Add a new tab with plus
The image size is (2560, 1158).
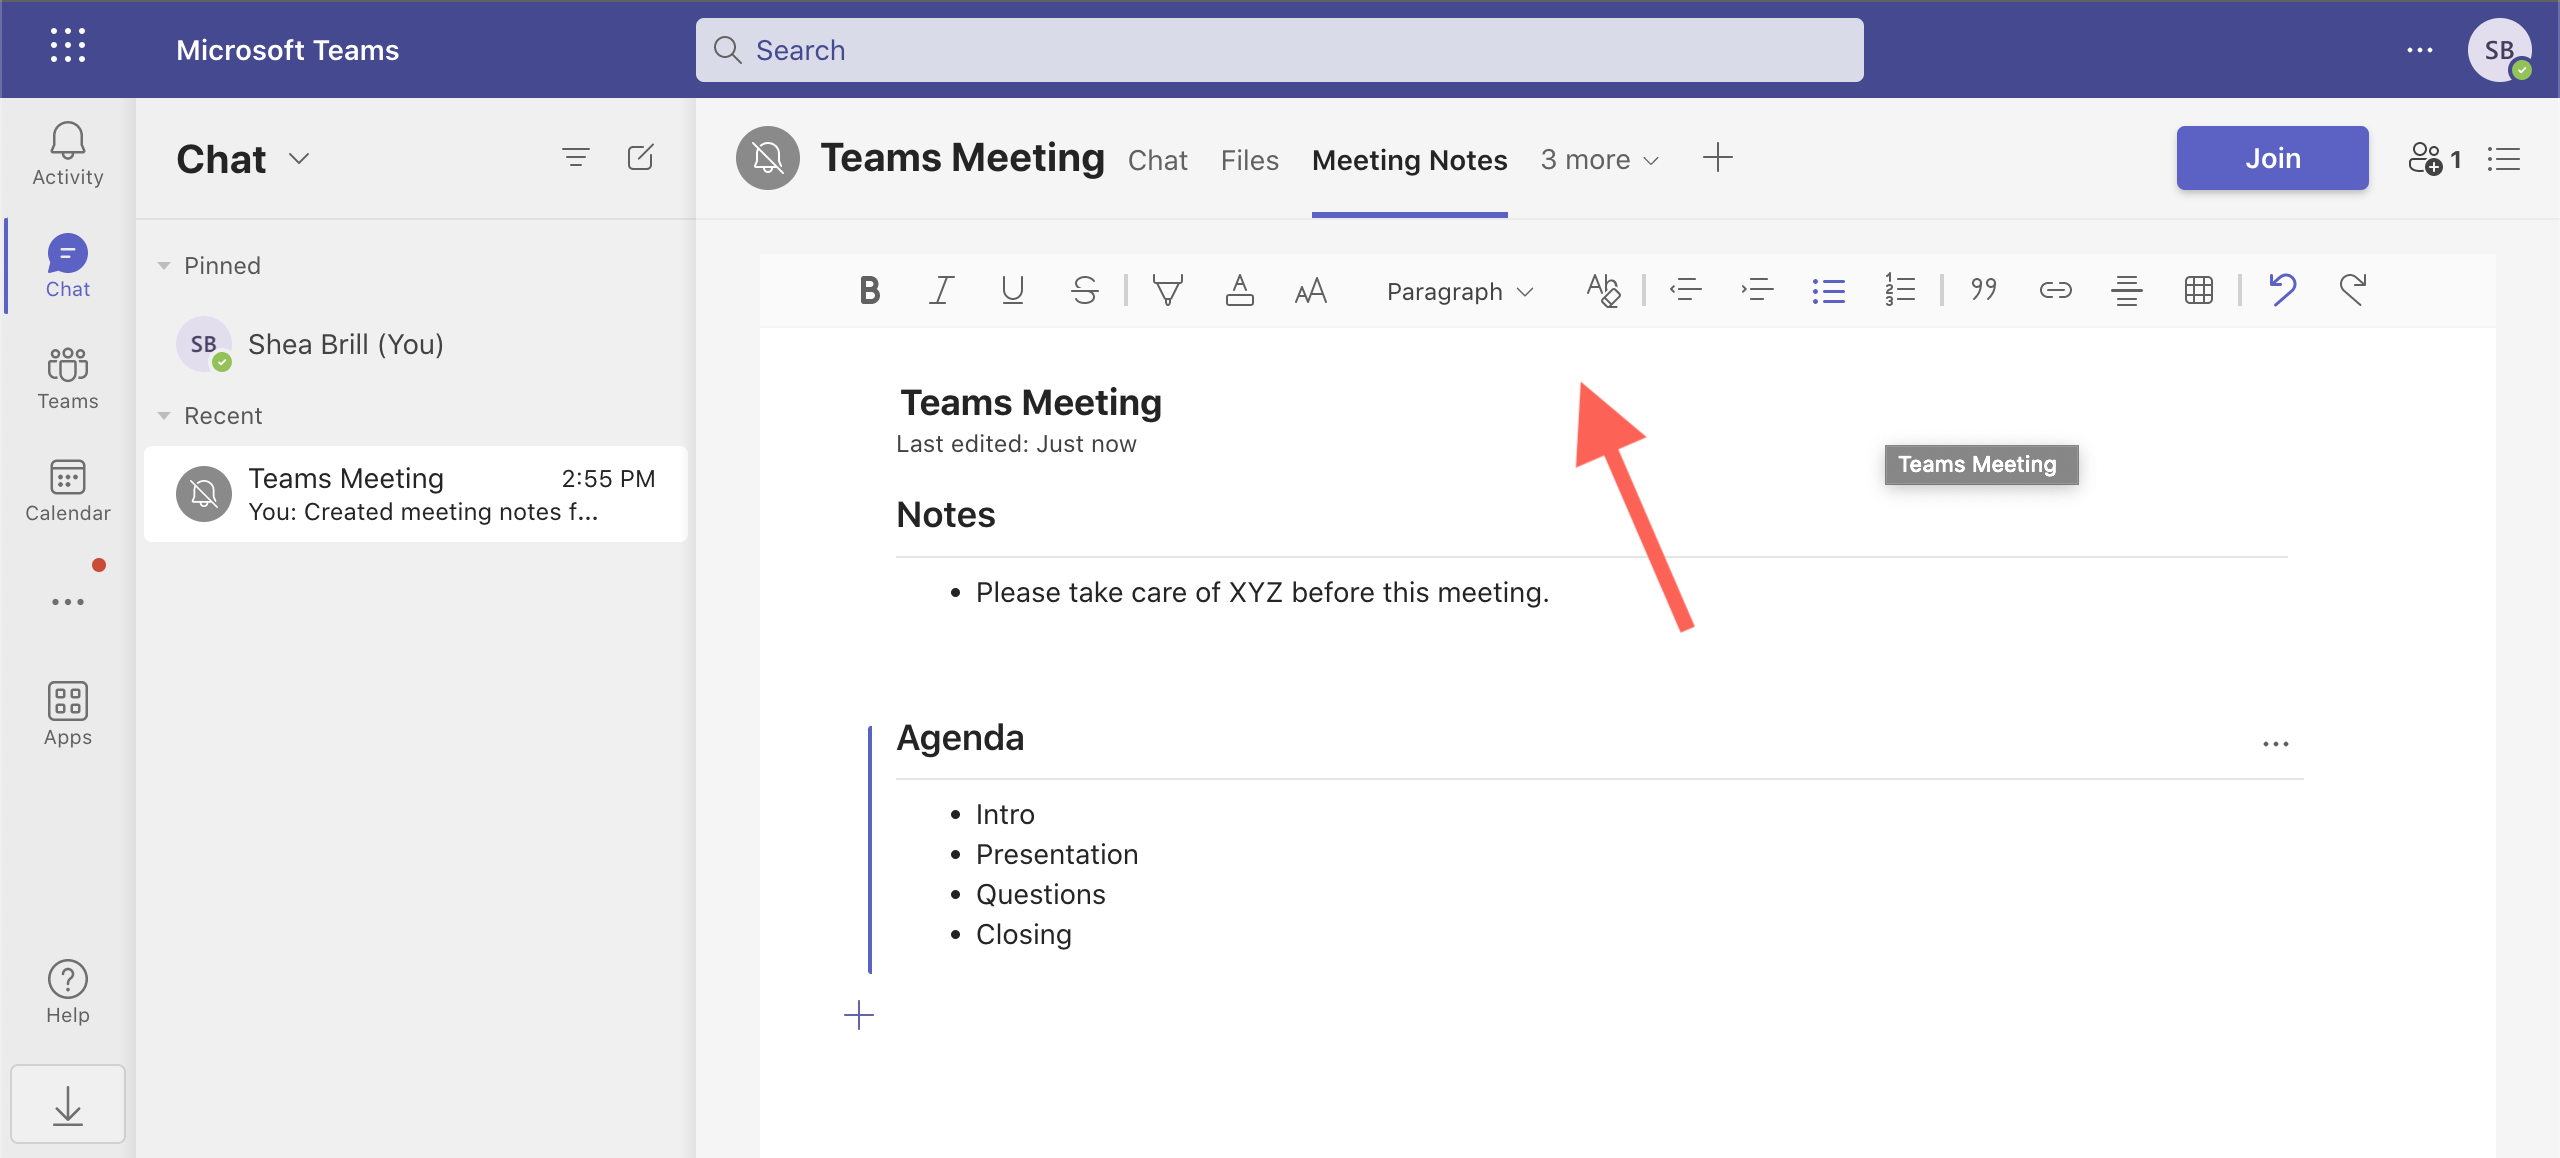coord(1717,158)
